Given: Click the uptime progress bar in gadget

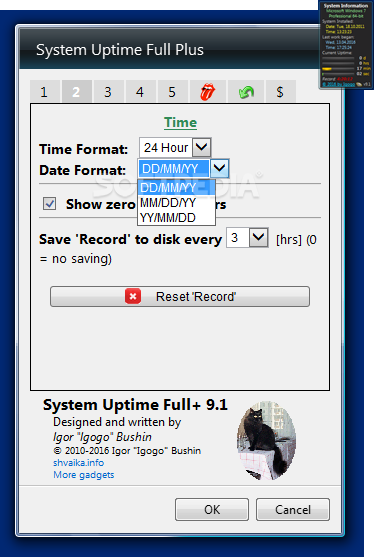Looking at the screenshot, I should coord(338,69).
